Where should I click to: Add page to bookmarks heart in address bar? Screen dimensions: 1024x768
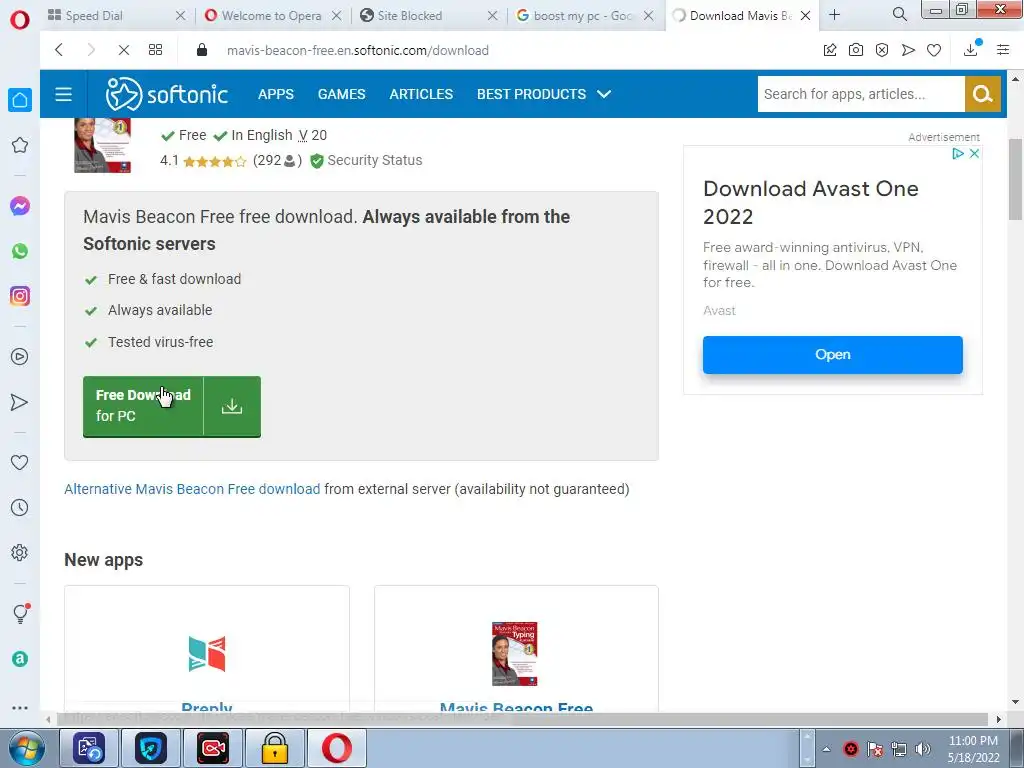click(x=934, y=50)
